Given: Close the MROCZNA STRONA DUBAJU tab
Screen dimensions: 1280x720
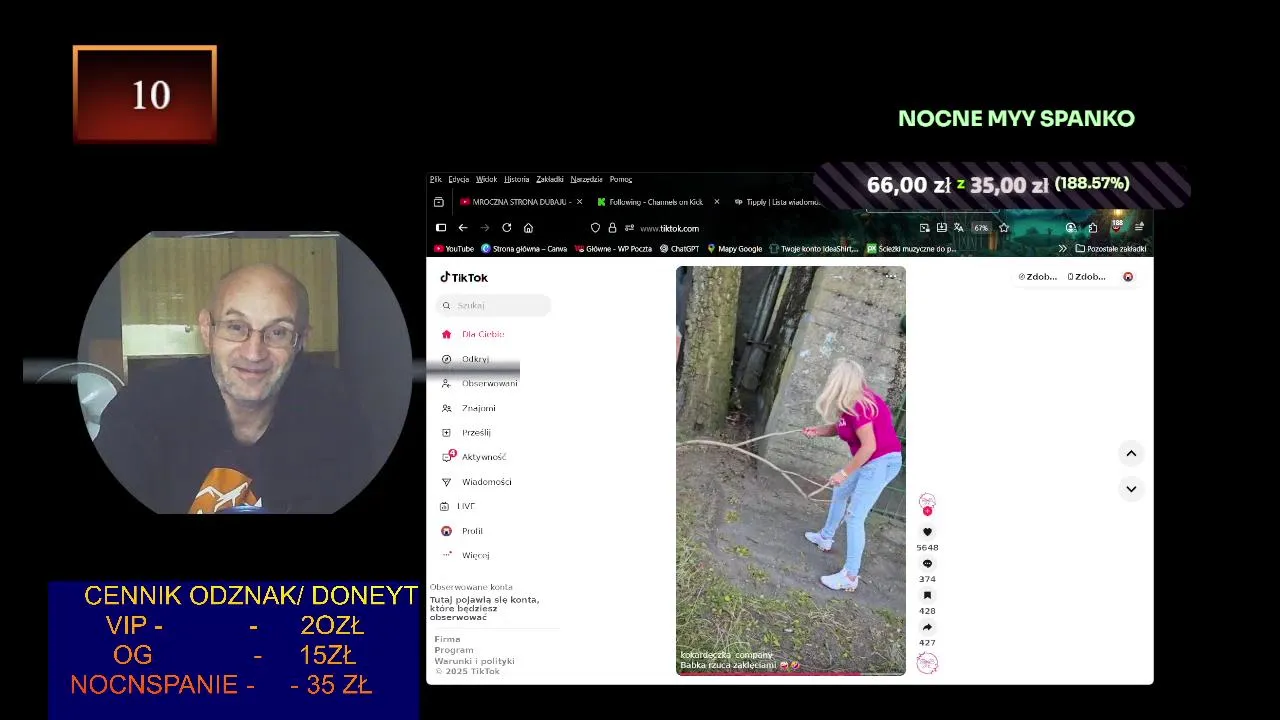Looking at the screenshot, I should tap(579, 202).
